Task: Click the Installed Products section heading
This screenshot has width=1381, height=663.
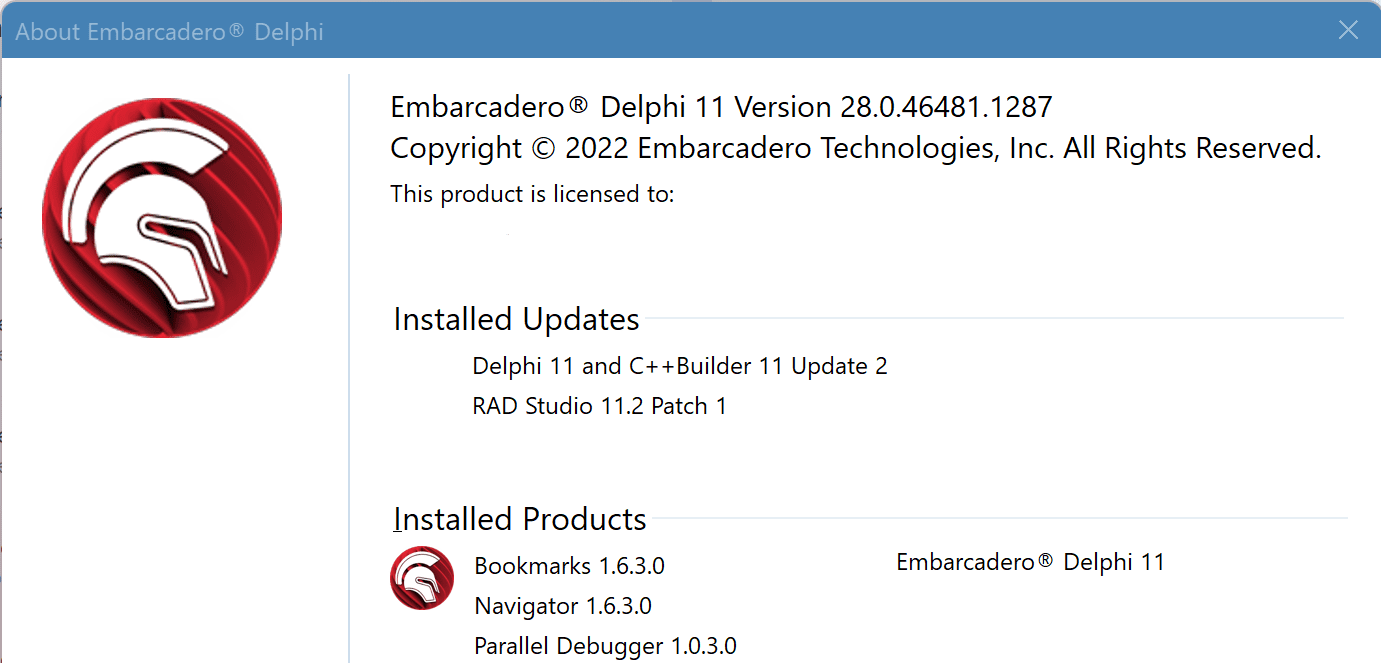Action: 520,519
